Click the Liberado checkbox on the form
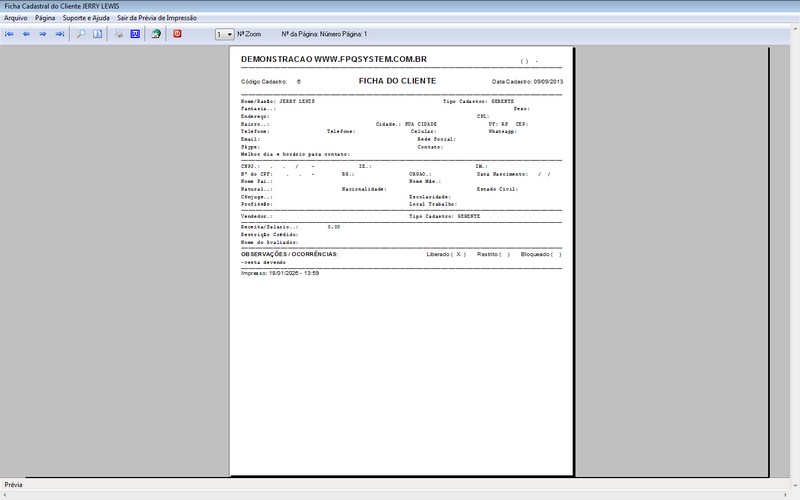The height and width of the screenshot is (500, 800). [458, 255]
